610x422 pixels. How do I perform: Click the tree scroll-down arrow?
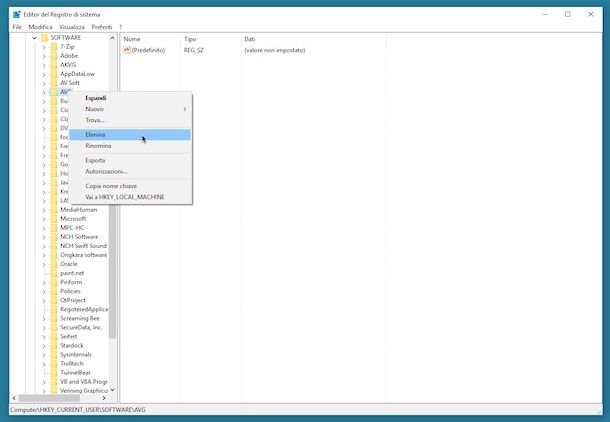click(112, 390)
